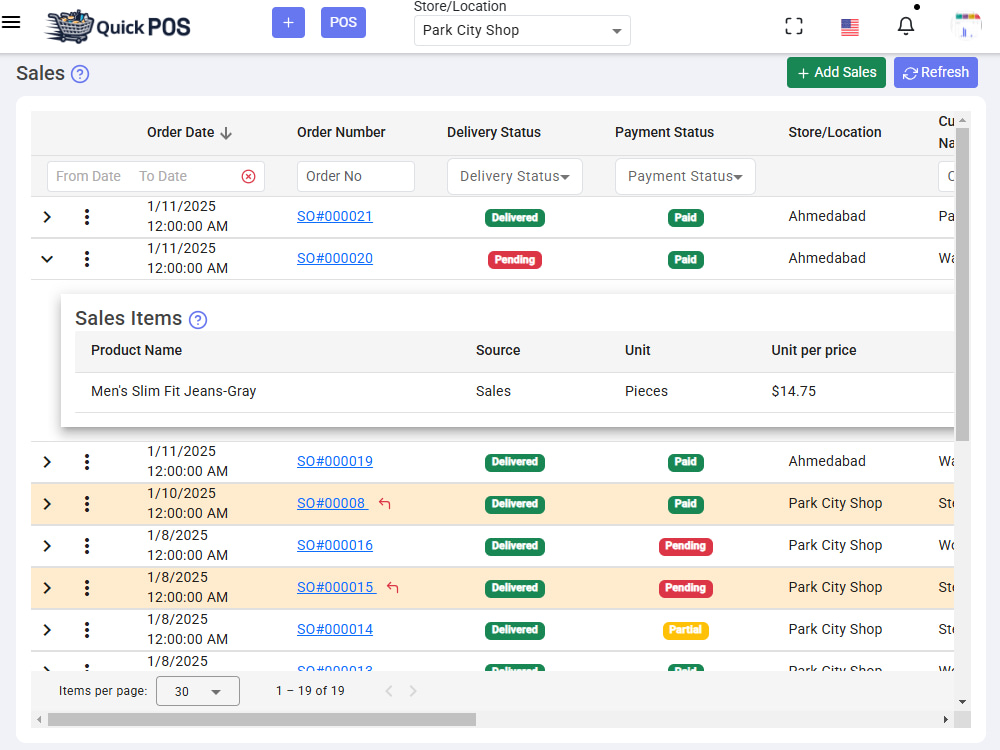Open help icon next to Sales title
The width and height of the screenshot is (1000, 750).
coord(80,74)
